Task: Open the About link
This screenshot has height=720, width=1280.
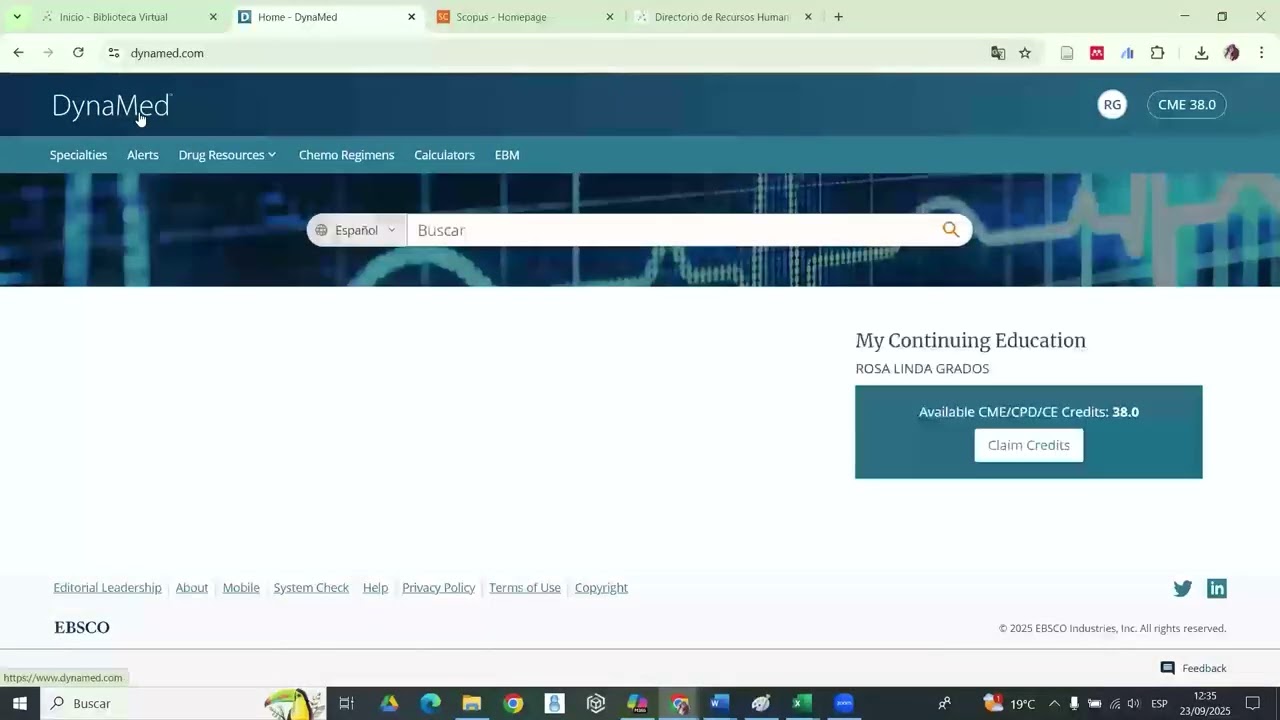Action: coord(192,588)
